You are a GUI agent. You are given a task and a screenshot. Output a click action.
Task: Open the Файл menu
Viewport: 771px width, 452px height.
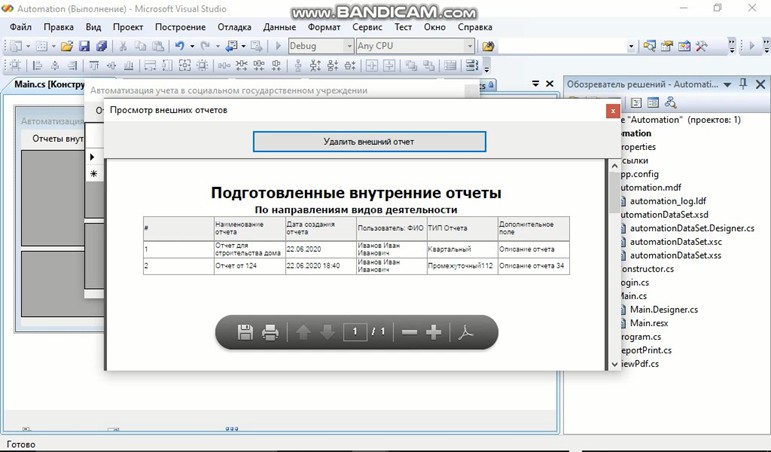(x=20, y=27)
